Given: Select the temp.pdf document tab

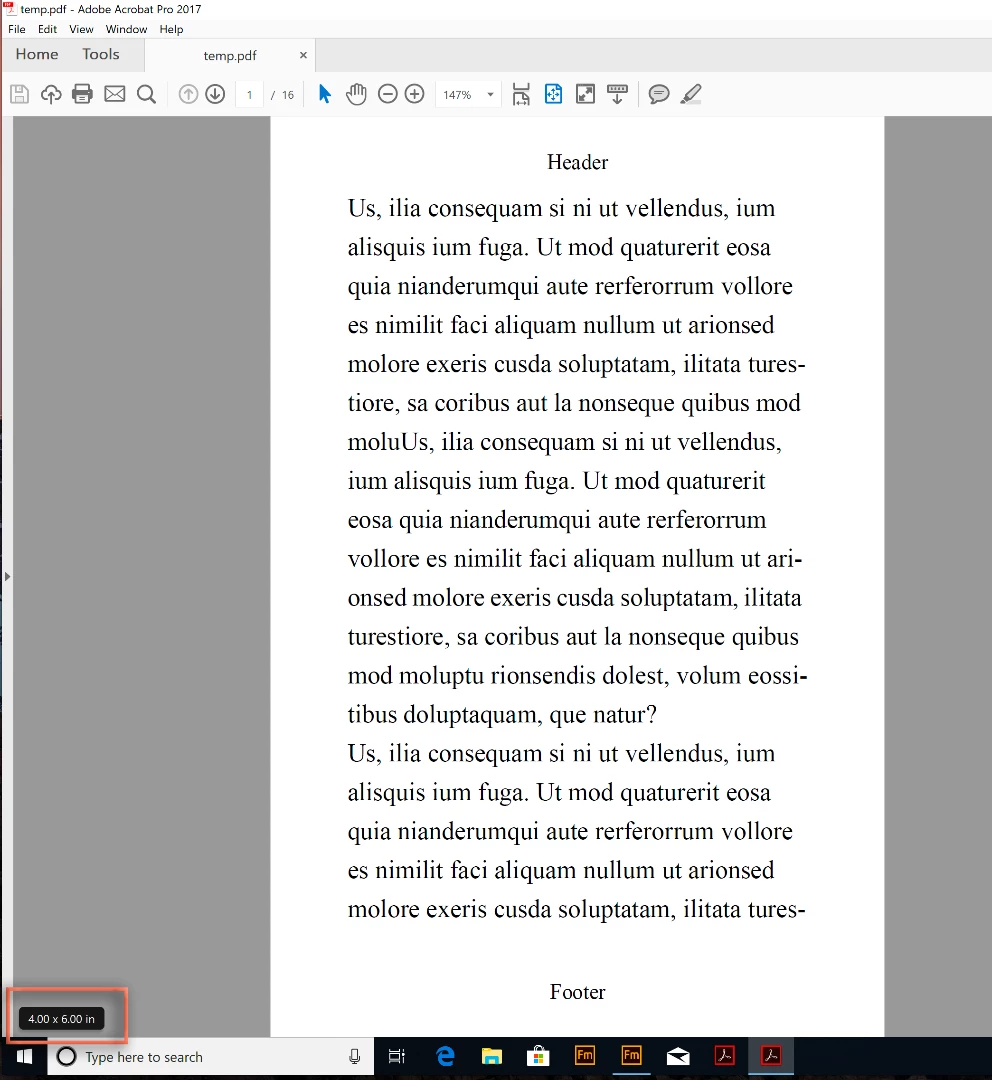Looking at the screenshot, I should tap(229, 55).
